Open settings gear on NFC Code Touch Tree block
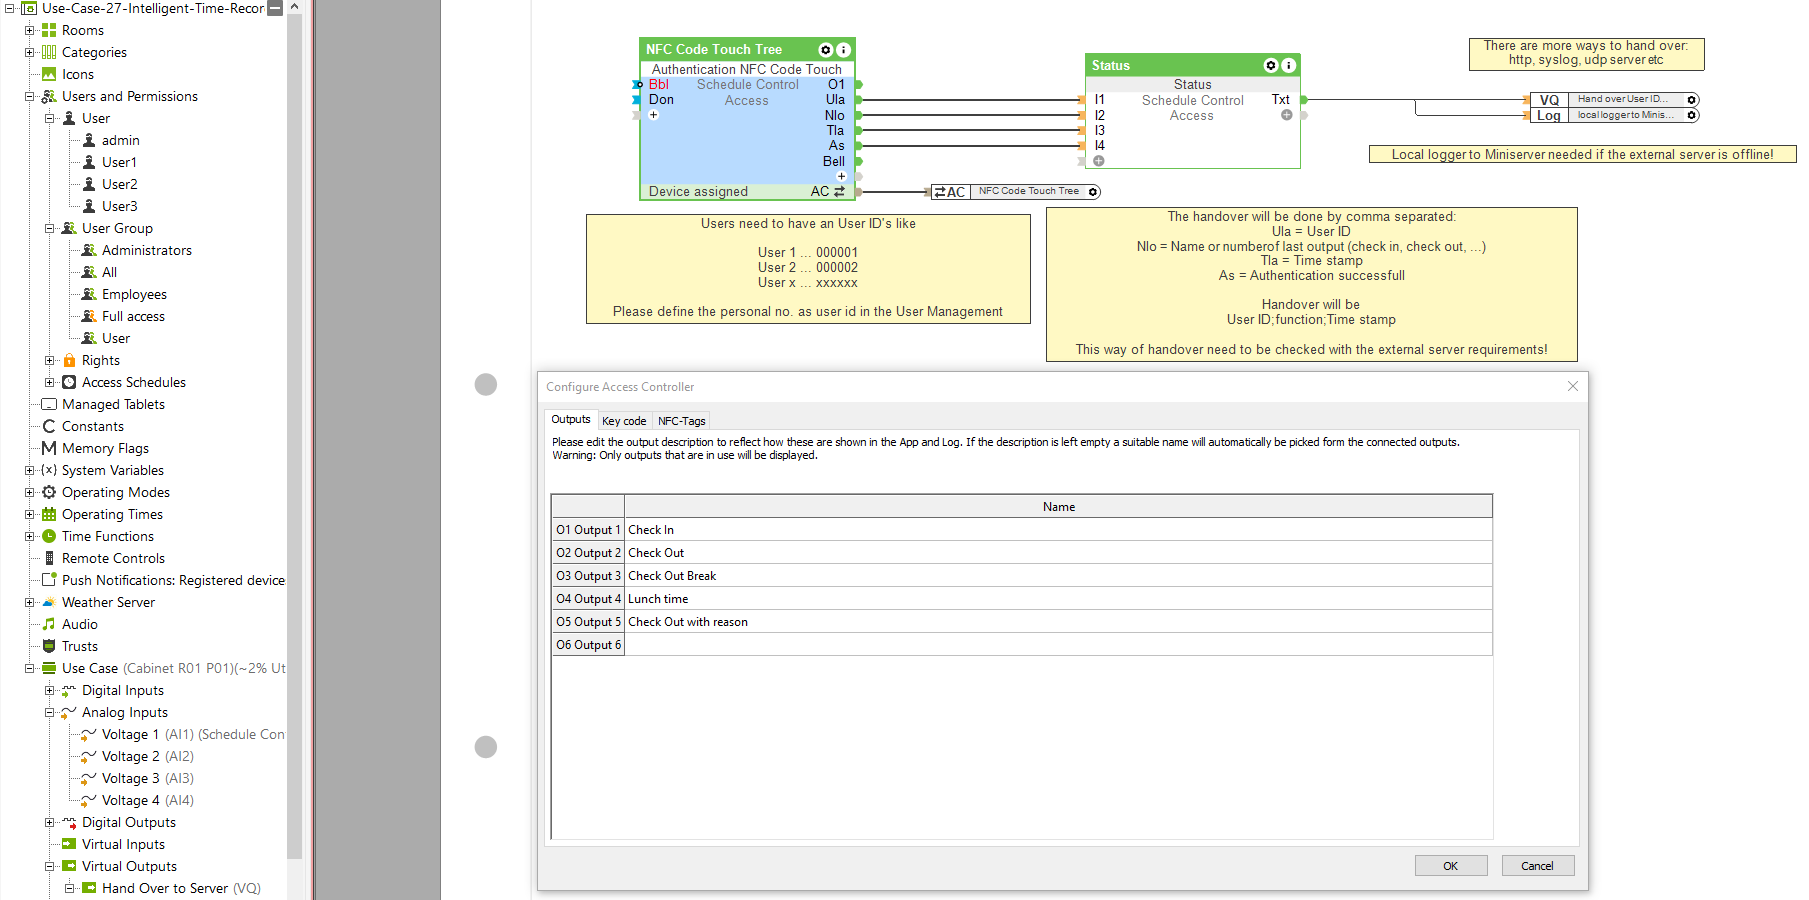Screen dimensions: 1809x900 [x=825, y=50]
